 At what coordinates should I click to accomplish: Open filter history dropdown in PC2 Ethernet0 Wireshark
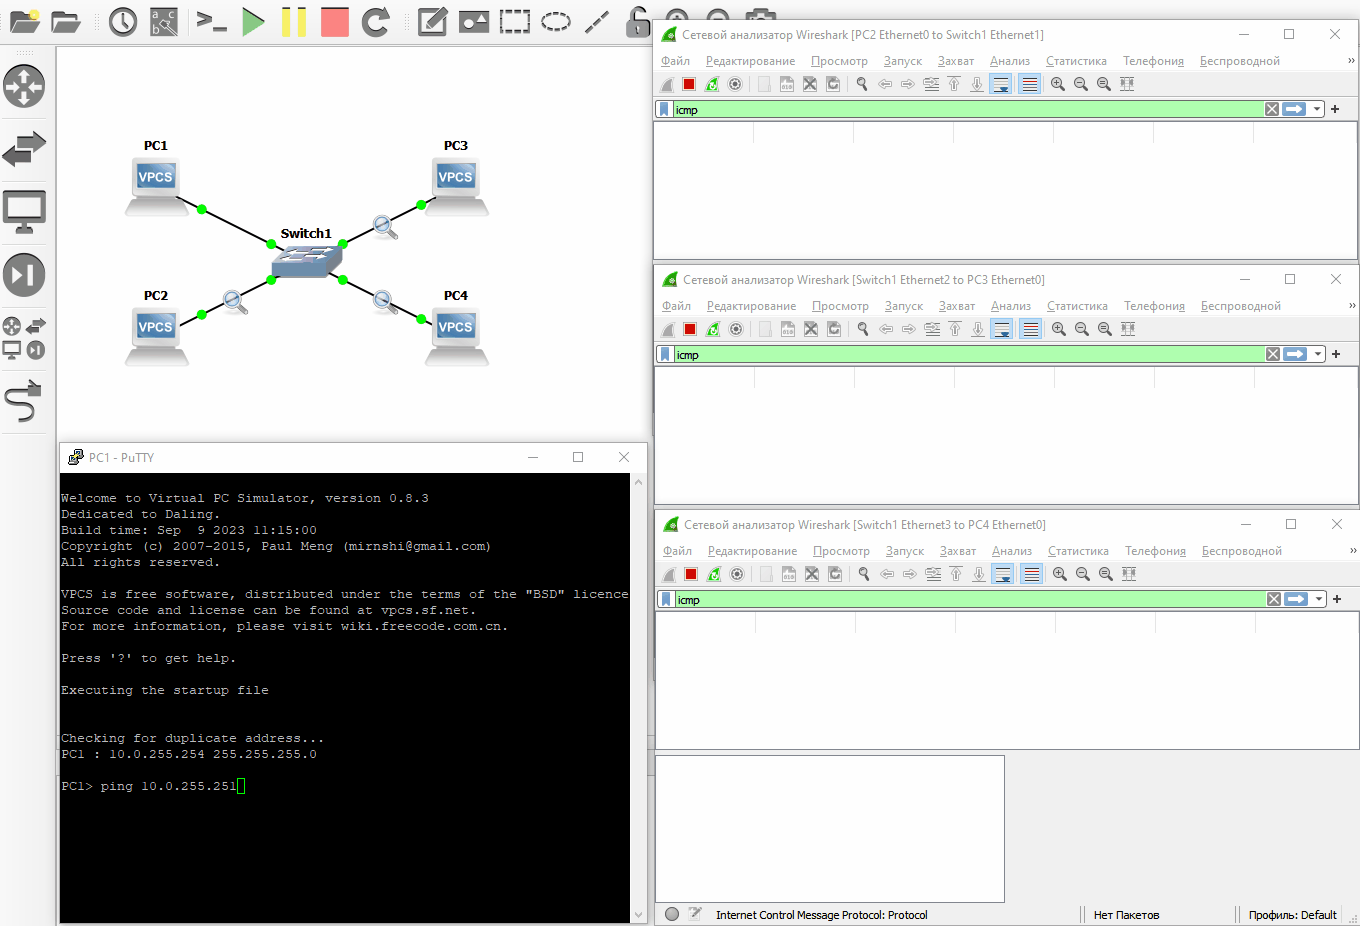pos(1317,109)
